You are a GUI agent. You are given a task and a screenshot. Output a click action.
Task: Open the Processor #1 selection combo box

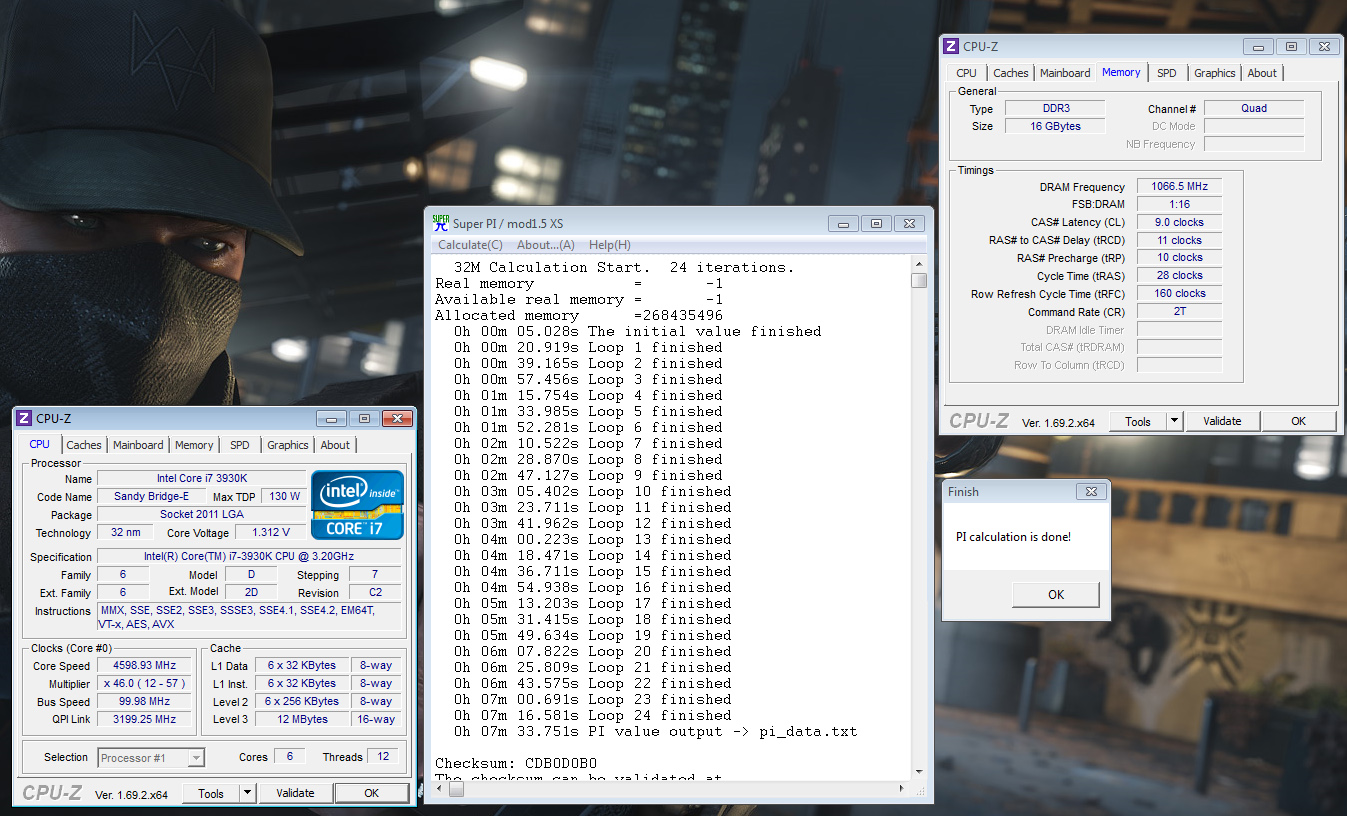pos(151,758)
